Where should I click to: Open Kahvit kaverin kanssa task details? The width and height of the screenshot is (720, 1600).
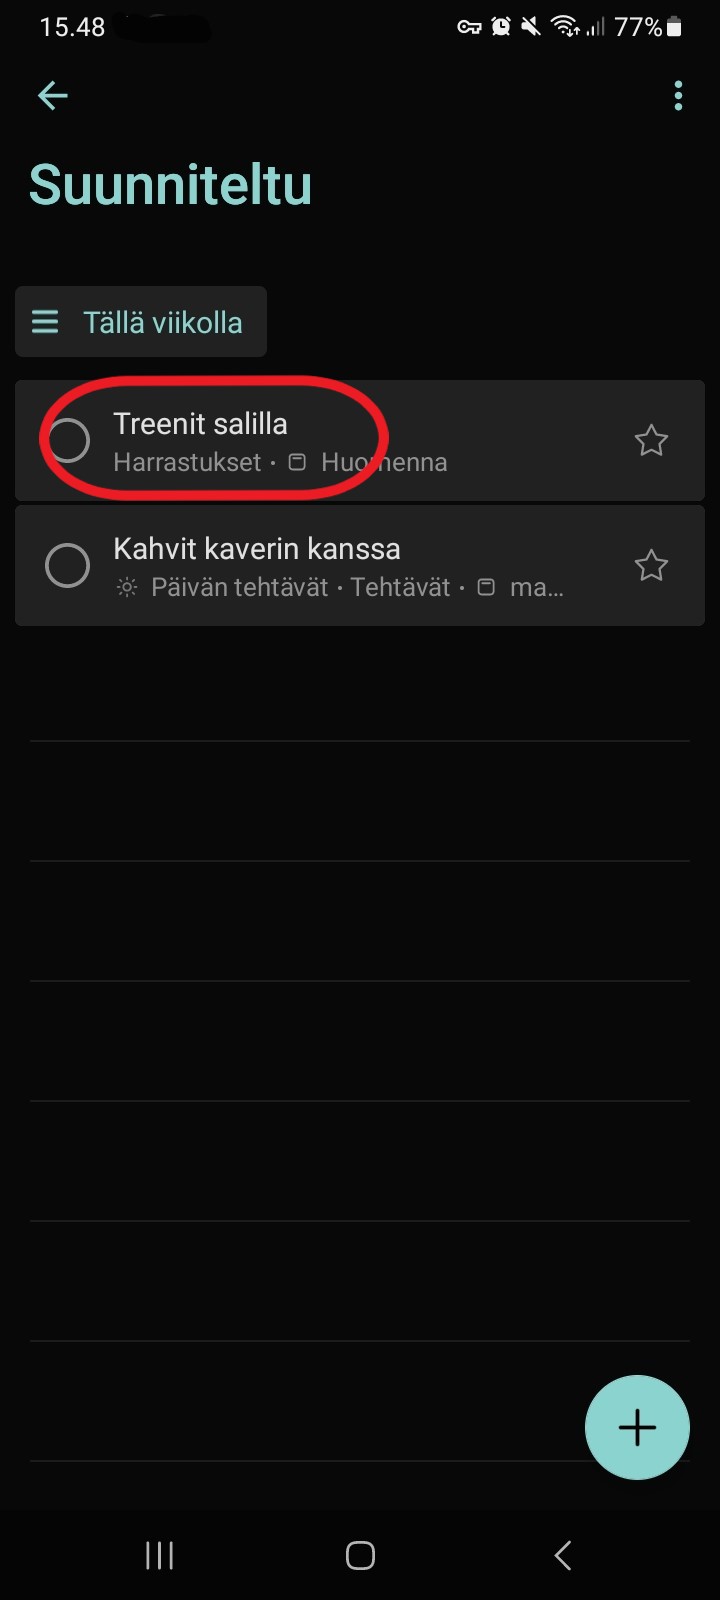coord(360,566)
